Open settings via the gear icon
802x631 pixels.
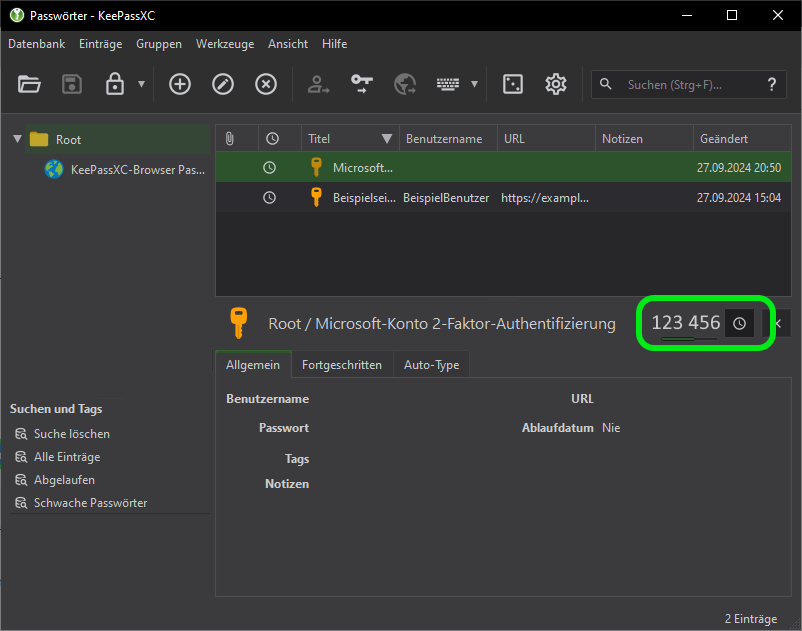[x=556, y=85]
